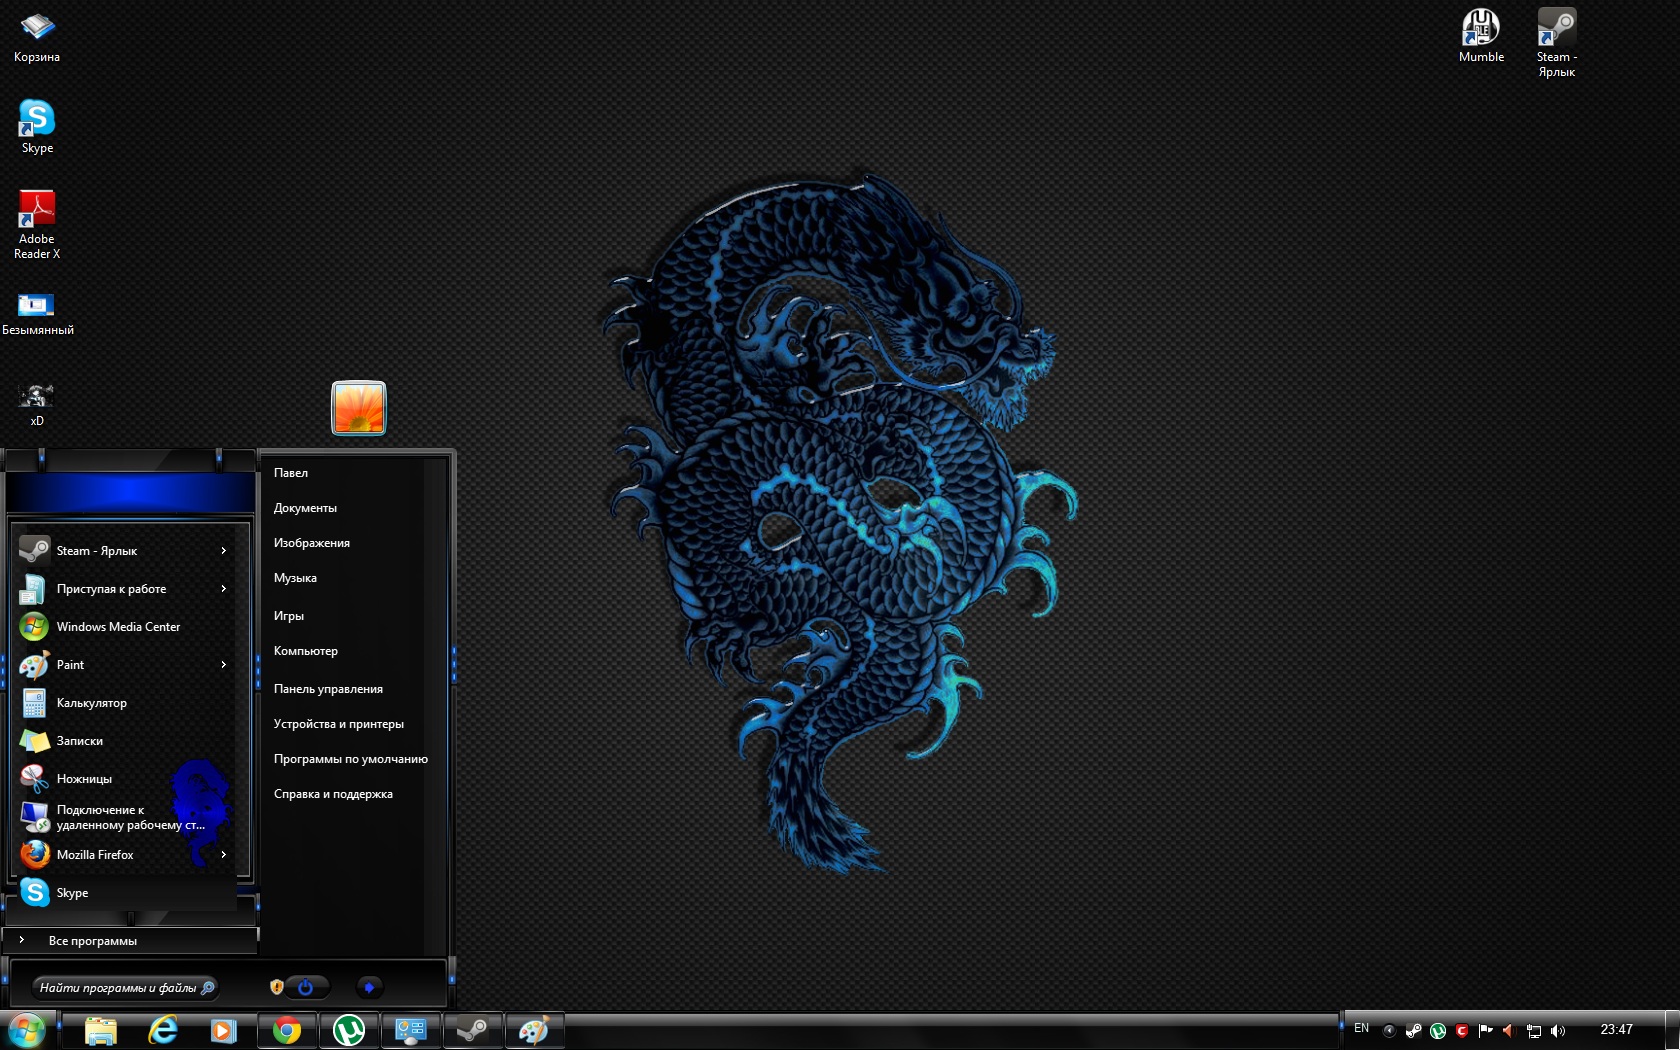Open Программы по умолчанию
Viewport: 1680px width, 1050px height.
351,759
